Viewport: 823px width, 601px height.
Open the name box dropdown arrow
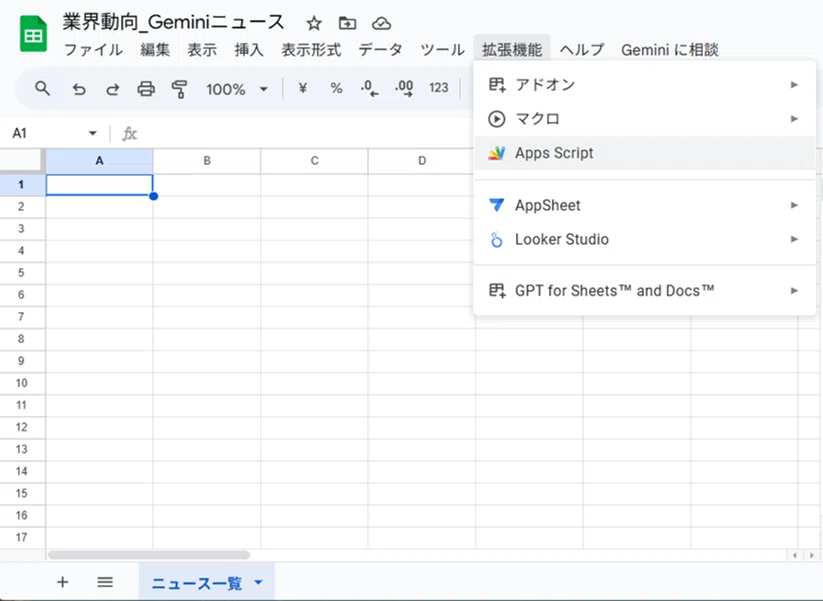point(92,133)
